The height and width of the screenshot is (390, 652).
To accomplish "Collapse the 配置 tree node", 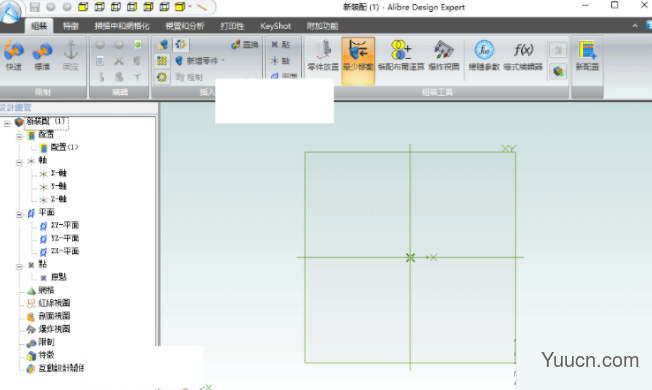I will click(19, 136).
